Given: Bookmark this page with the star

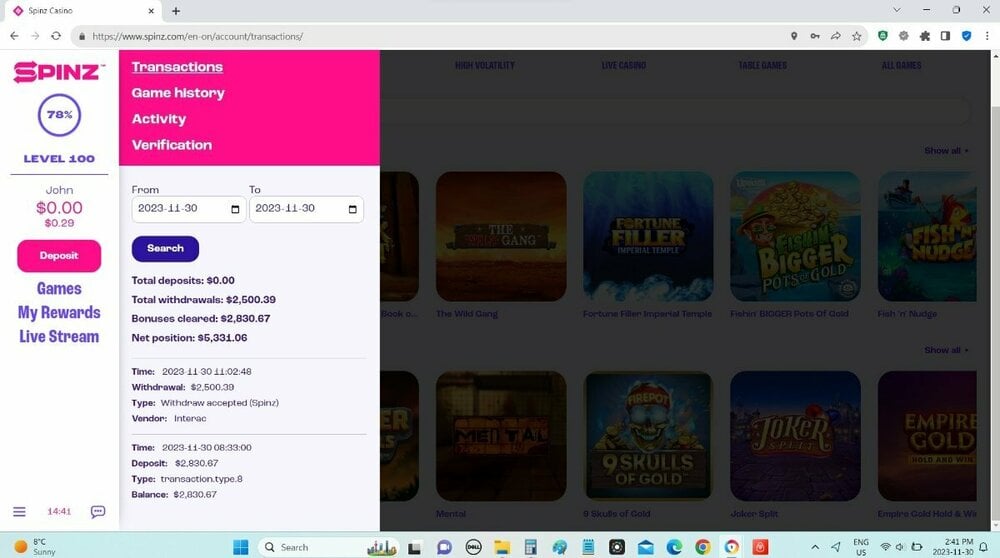Looking at the screenshot, I should point(857,36).
